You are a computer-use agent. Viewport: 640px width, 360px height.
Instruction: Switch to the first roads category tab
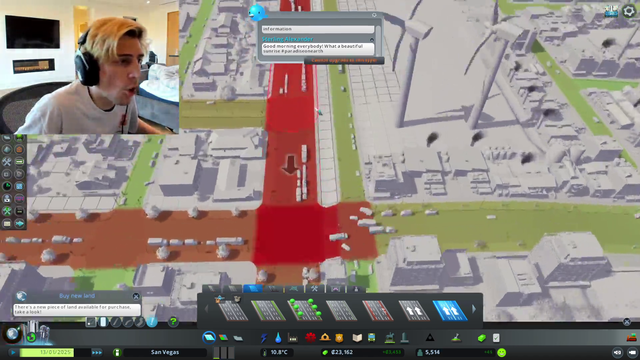tap(212, 289)
